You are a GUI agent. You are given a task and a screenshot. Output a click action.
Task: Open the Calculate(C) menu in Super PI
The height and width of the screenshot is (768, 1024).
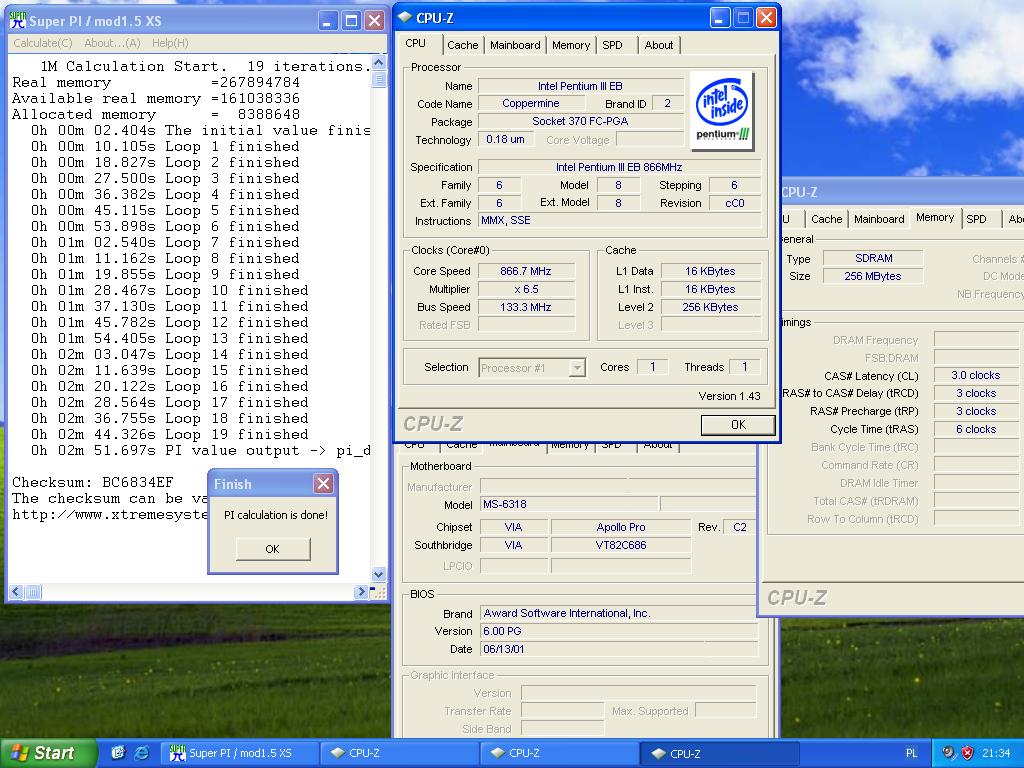[43, 43]
